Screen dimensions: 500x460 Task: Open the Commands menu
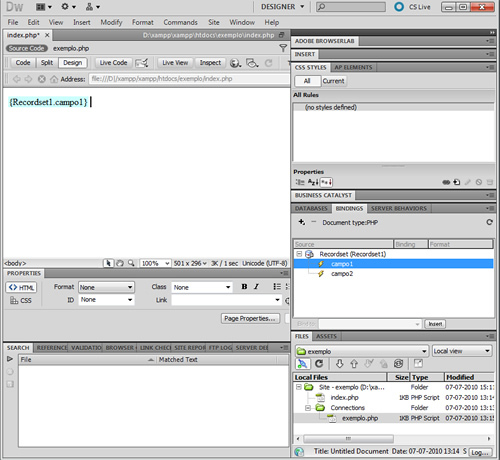(x=180, y=22)
